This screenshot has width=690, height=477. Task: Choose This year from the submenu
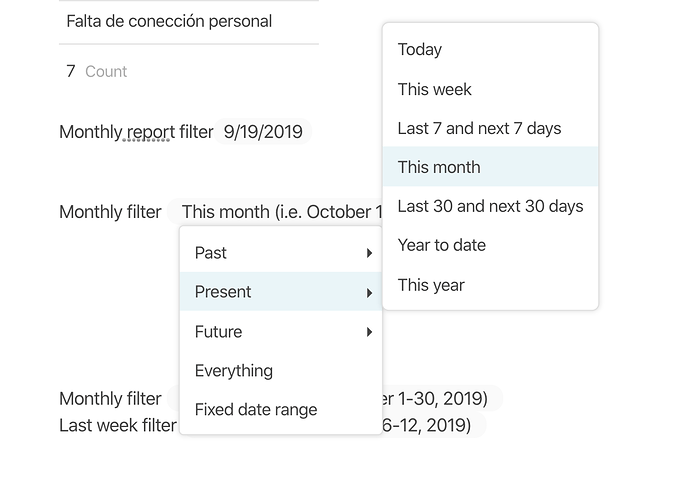(x=431, y=285)
